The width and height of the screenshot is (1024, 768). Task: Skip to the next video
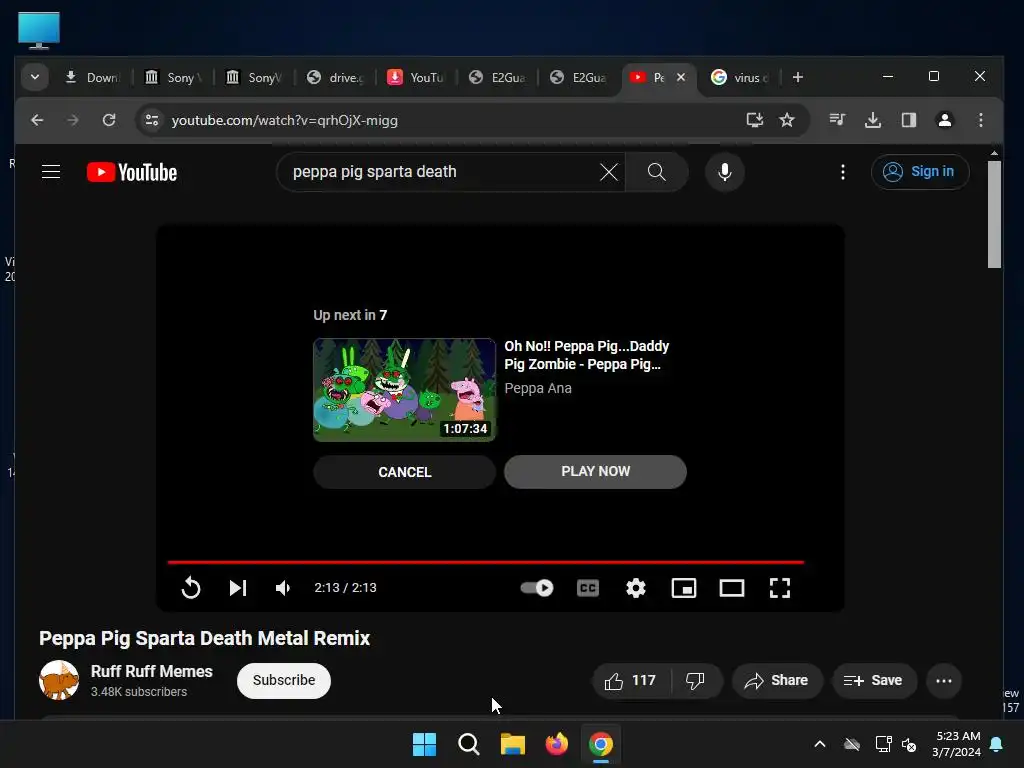[x=238, y=588]
